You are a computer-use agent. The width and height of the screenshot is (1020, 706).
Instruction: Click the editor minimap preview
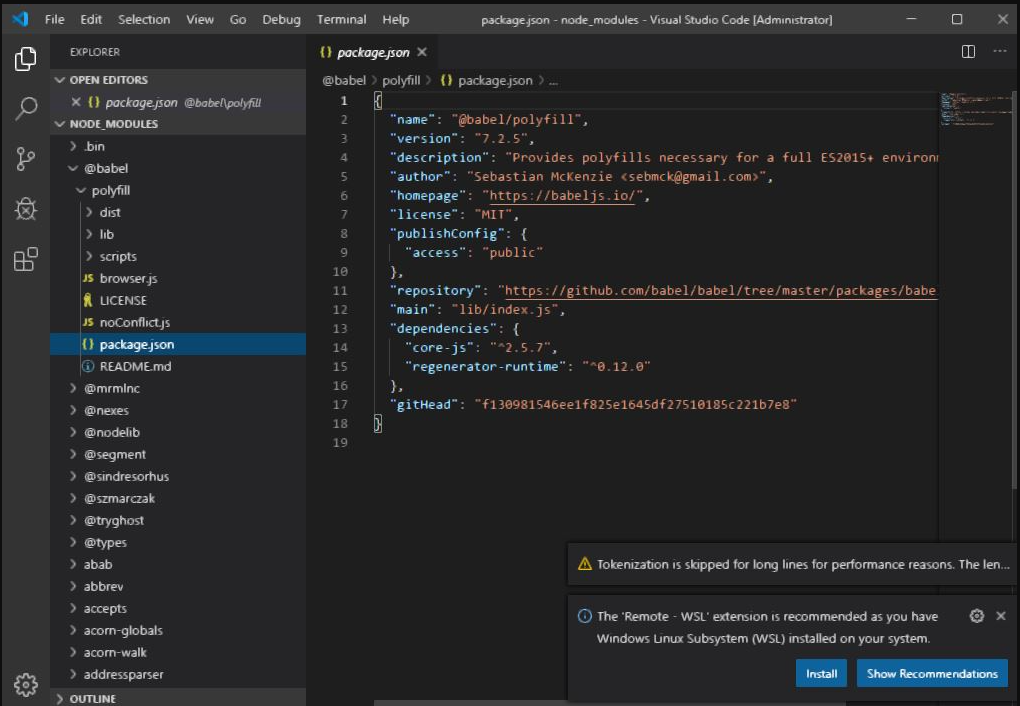[974, 111]
